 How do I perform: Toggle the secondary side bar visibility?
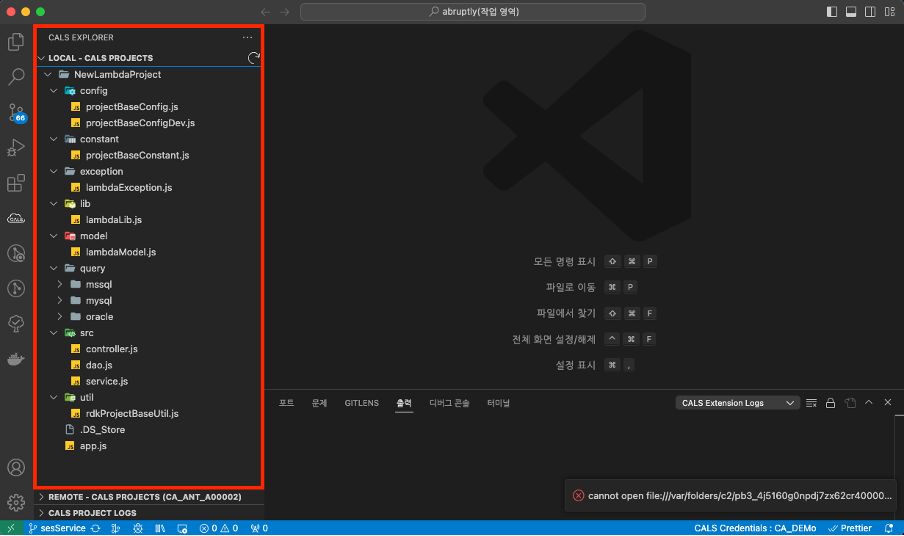point(870,12)
